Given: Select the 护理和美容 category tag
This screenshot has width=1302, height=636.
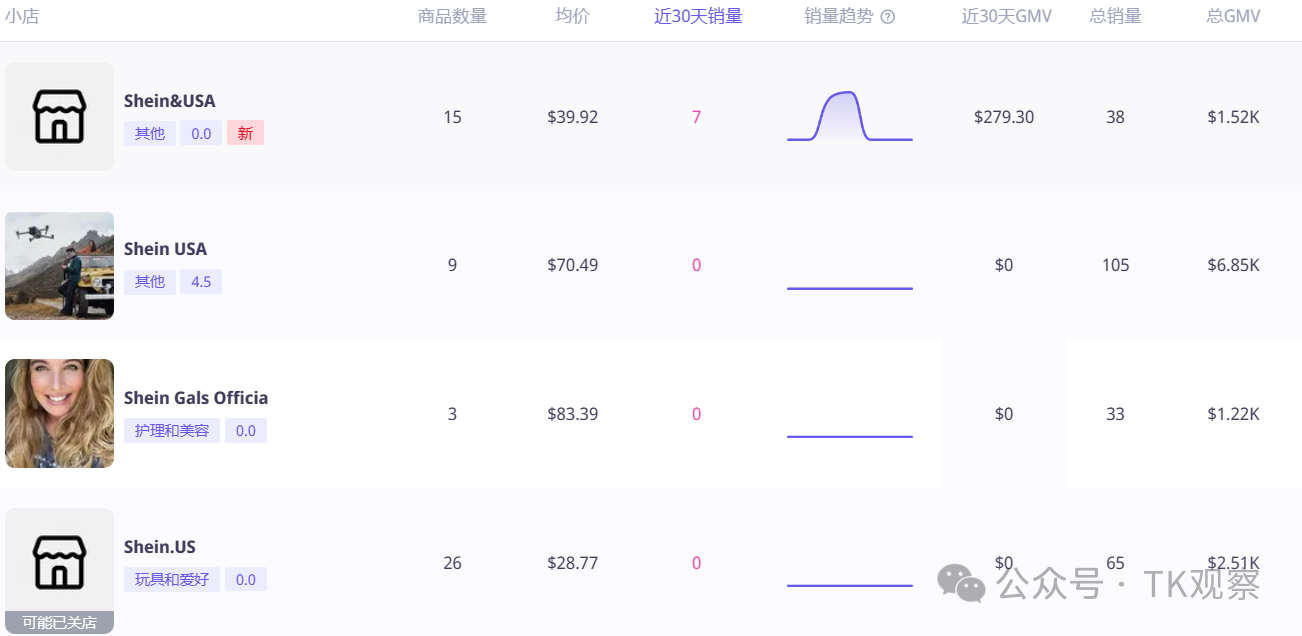Looking at the screenshot, I should click(172, 431).
